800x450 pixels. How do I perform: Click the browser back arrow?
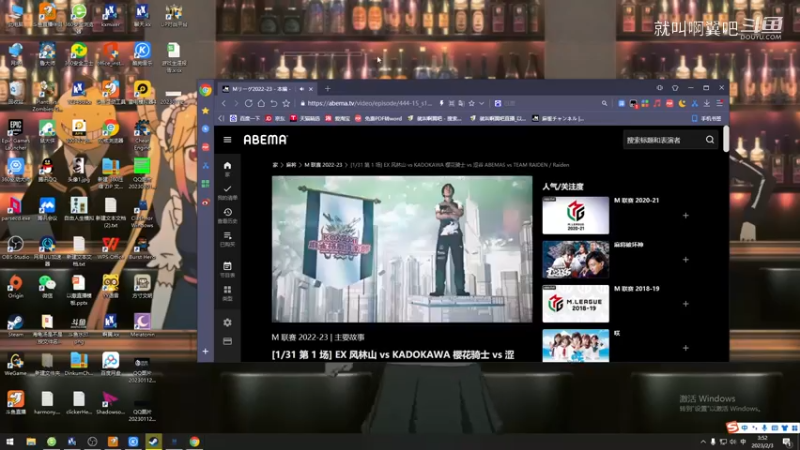(x=223, y=103)
